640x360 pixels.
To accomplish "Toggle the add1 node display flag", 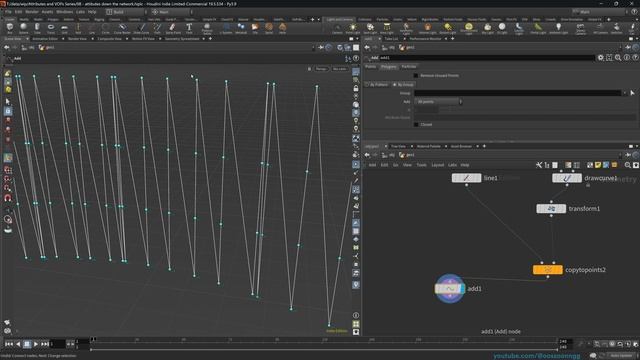I will click(462, 289).
